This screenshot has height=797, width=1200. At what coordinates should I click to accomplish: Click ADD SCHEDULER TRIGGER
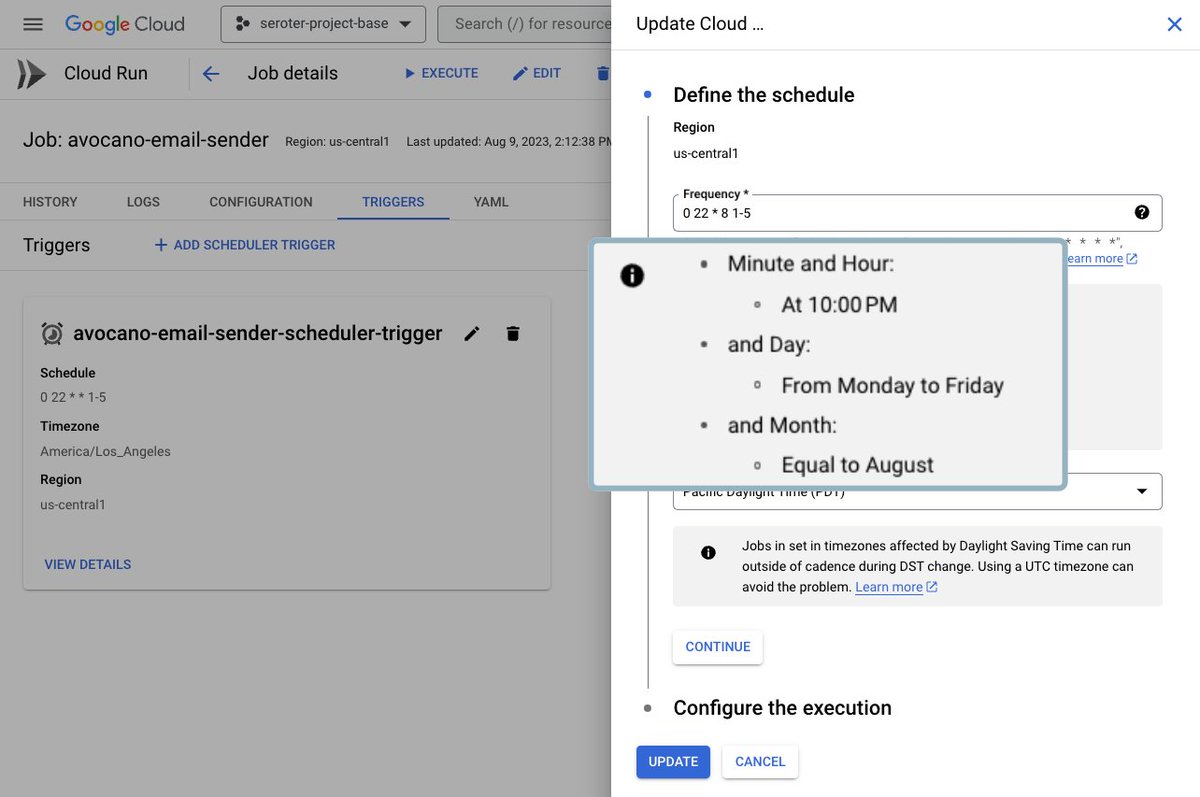coord(245,245)
